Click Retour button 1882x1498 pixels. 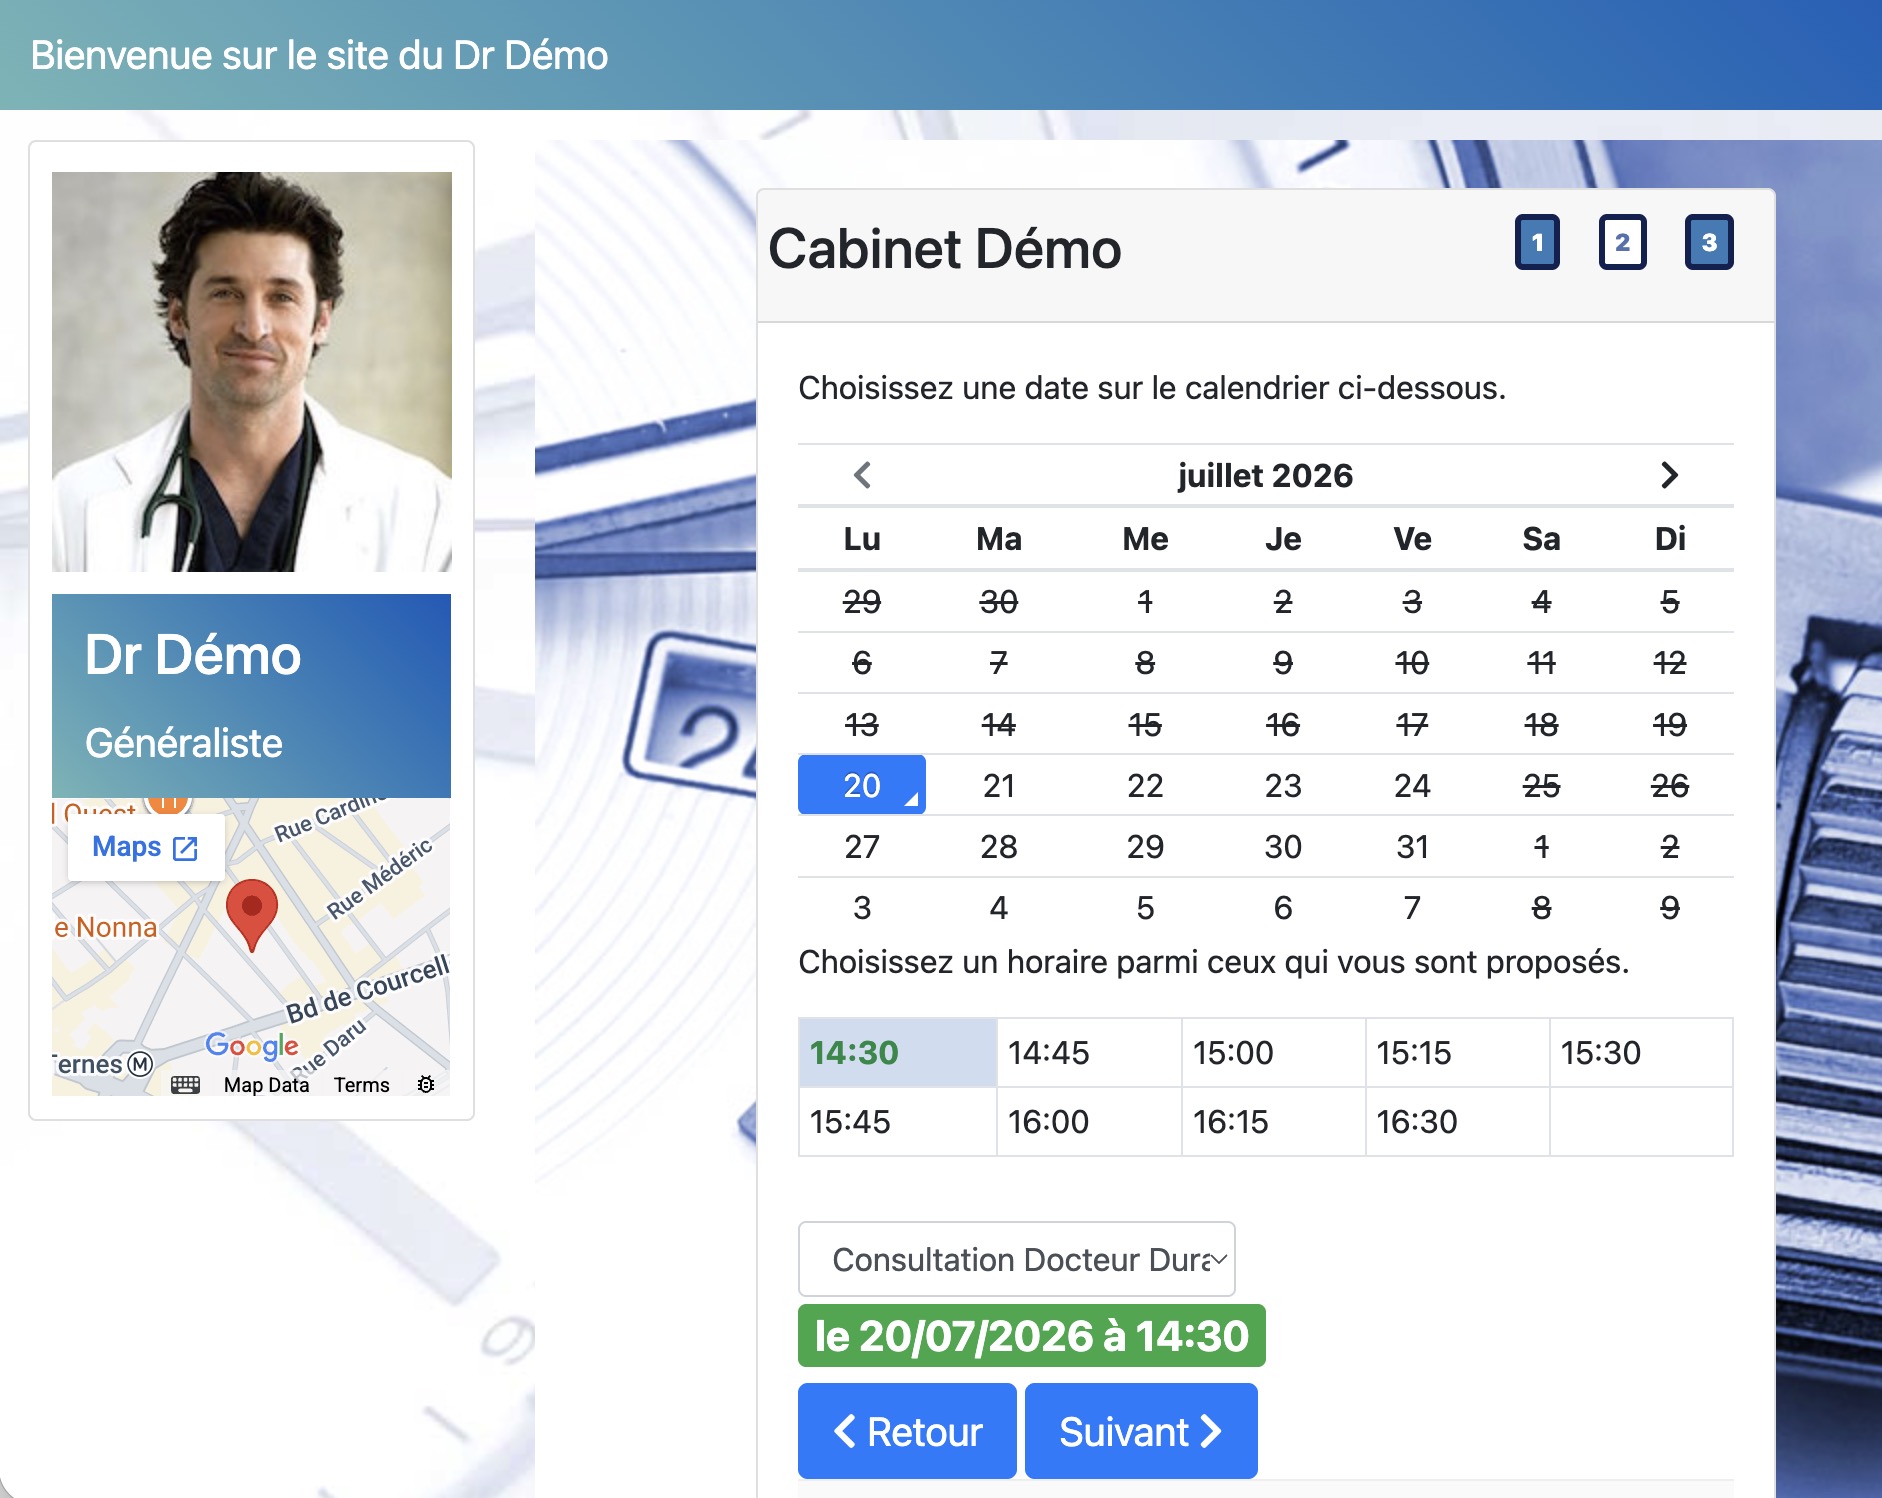(907, 1431)
